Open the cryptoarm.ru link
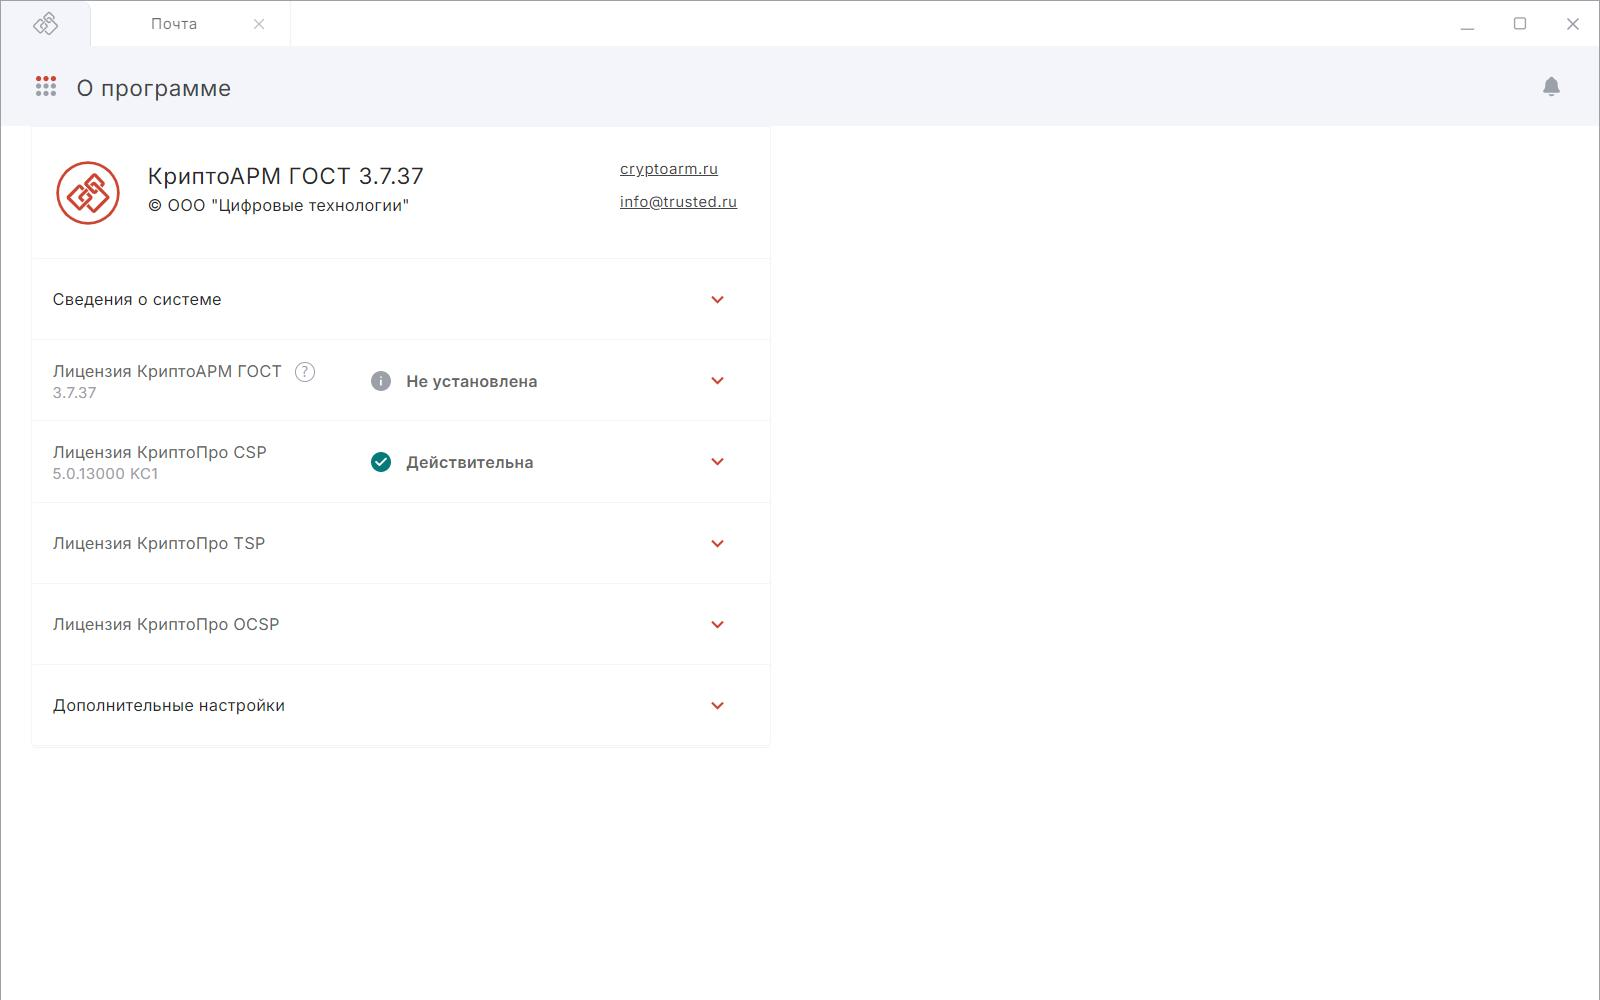1600x1000 pixels. pos(669,169)
